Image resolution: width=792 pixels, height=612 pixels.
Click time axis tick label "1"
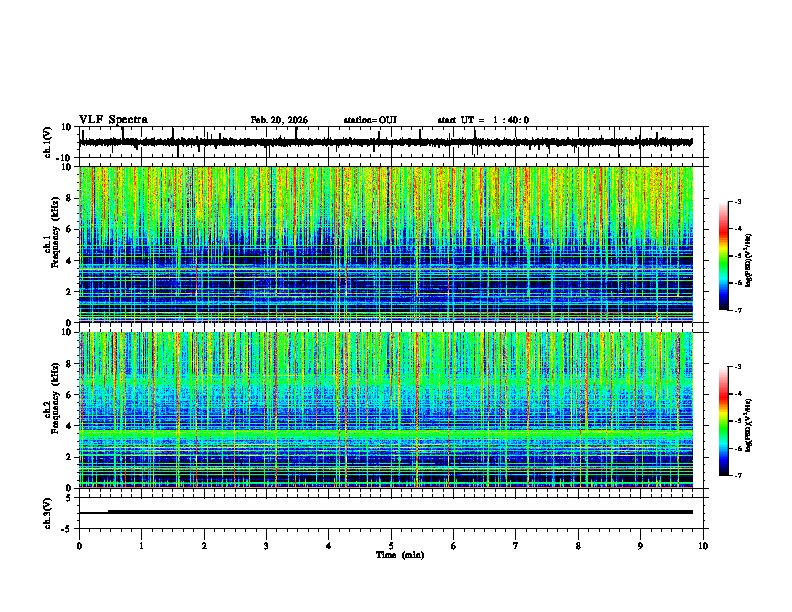pos(141,546)
